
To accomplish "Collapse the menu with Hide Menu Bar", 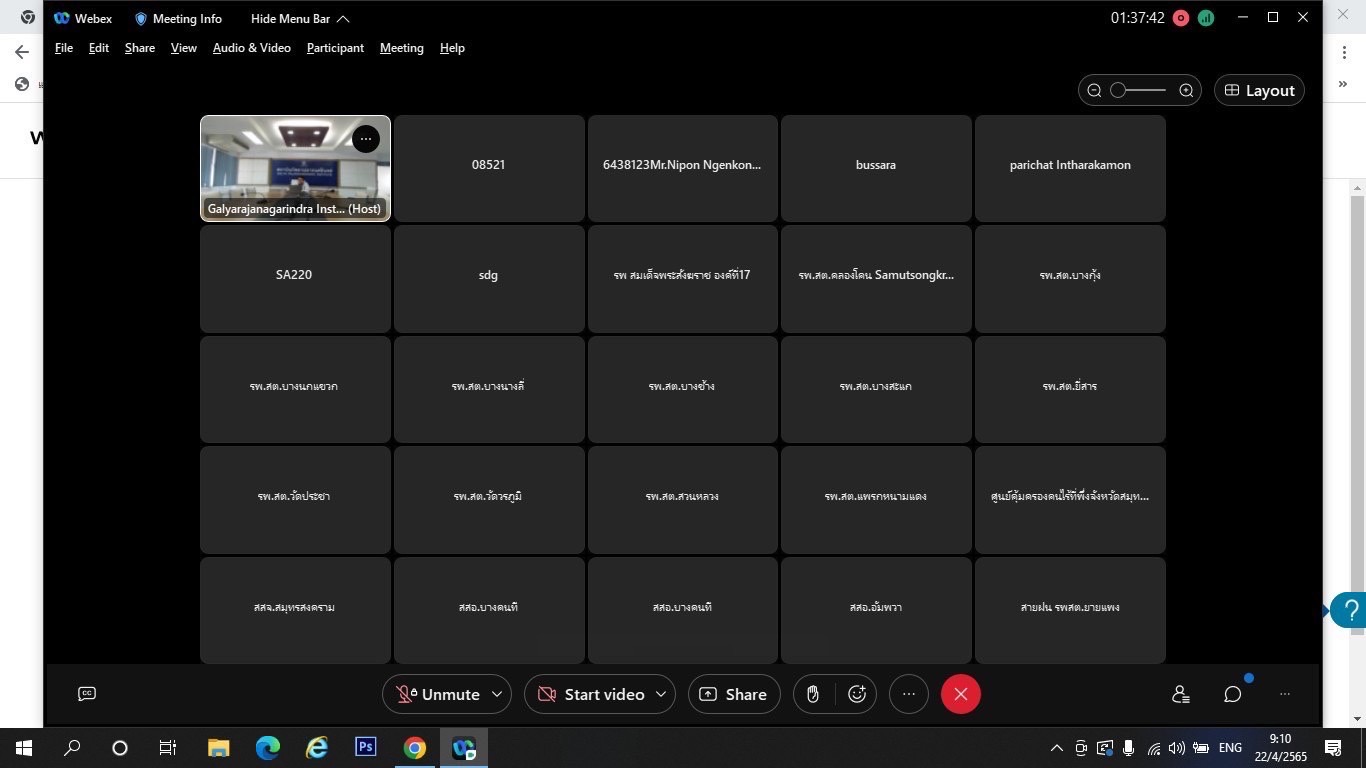I will [300, 19].
